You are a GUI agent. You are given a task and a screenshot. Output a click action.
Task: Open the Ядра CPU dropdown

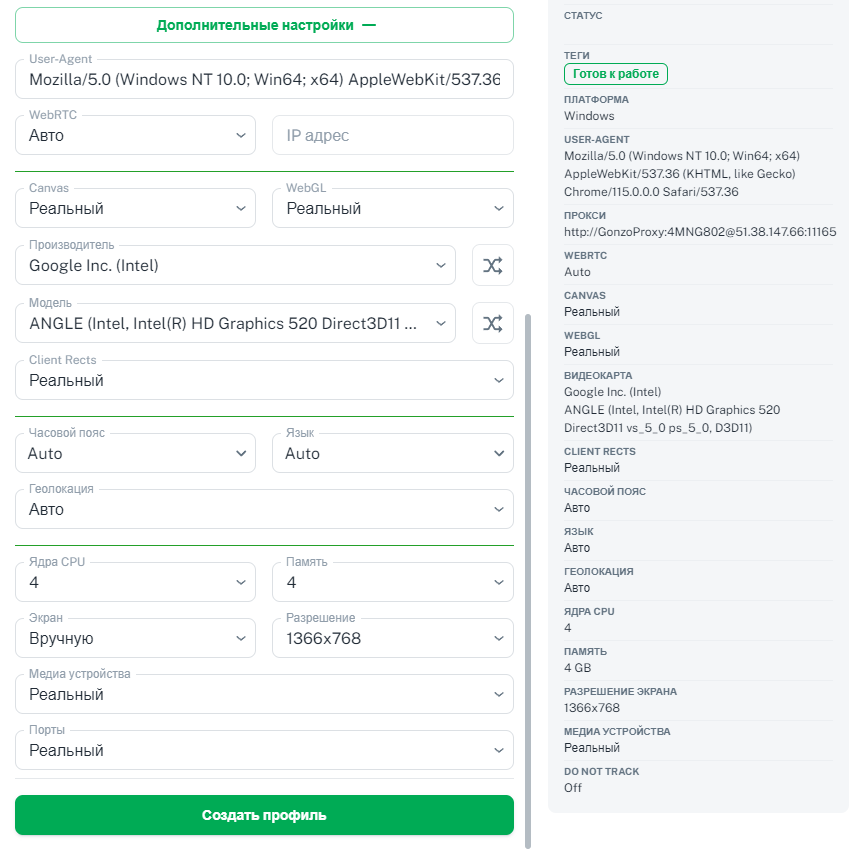pyautogui.click(x=135, y=582)
